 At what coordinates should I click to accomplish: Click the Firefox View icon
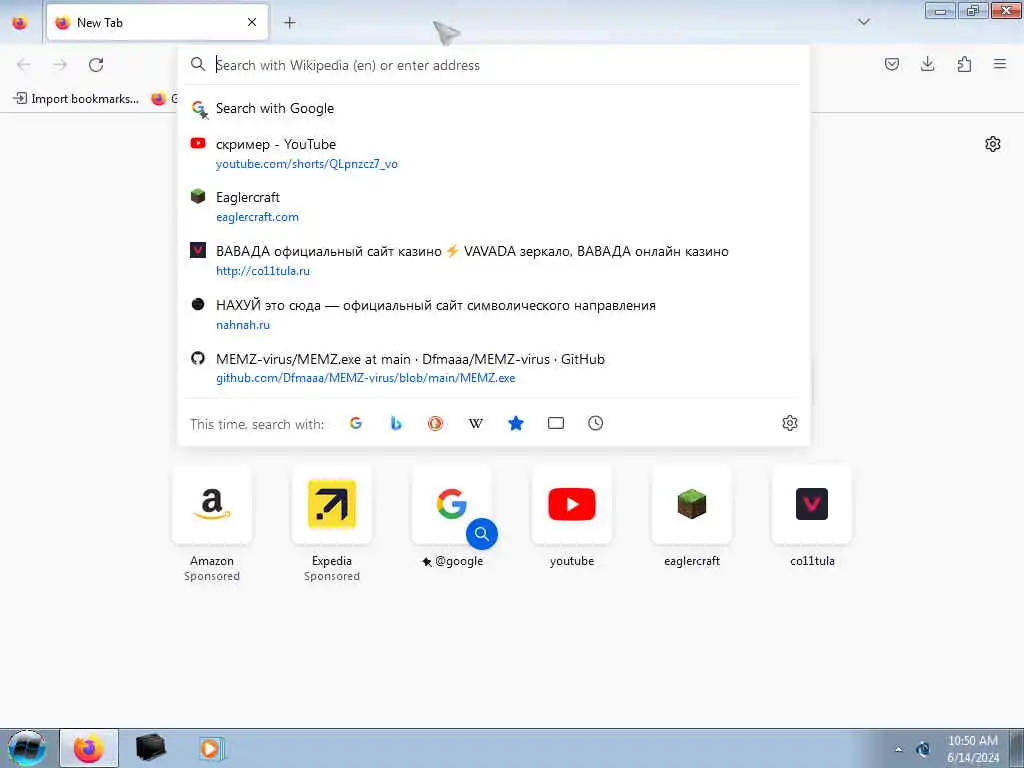(20, 23)
